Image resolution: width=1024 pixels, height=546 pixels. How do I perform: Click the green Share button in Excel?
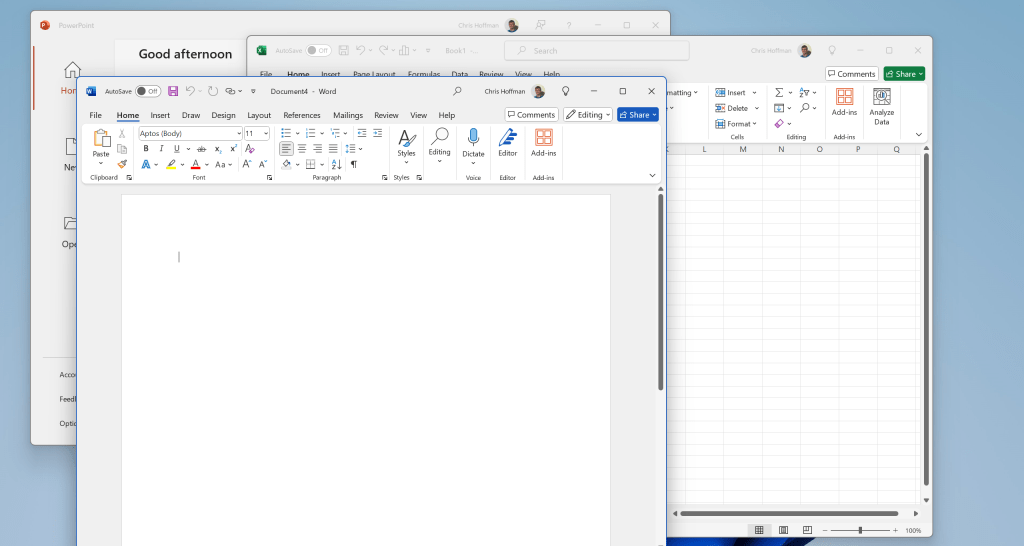coord(904,74)
